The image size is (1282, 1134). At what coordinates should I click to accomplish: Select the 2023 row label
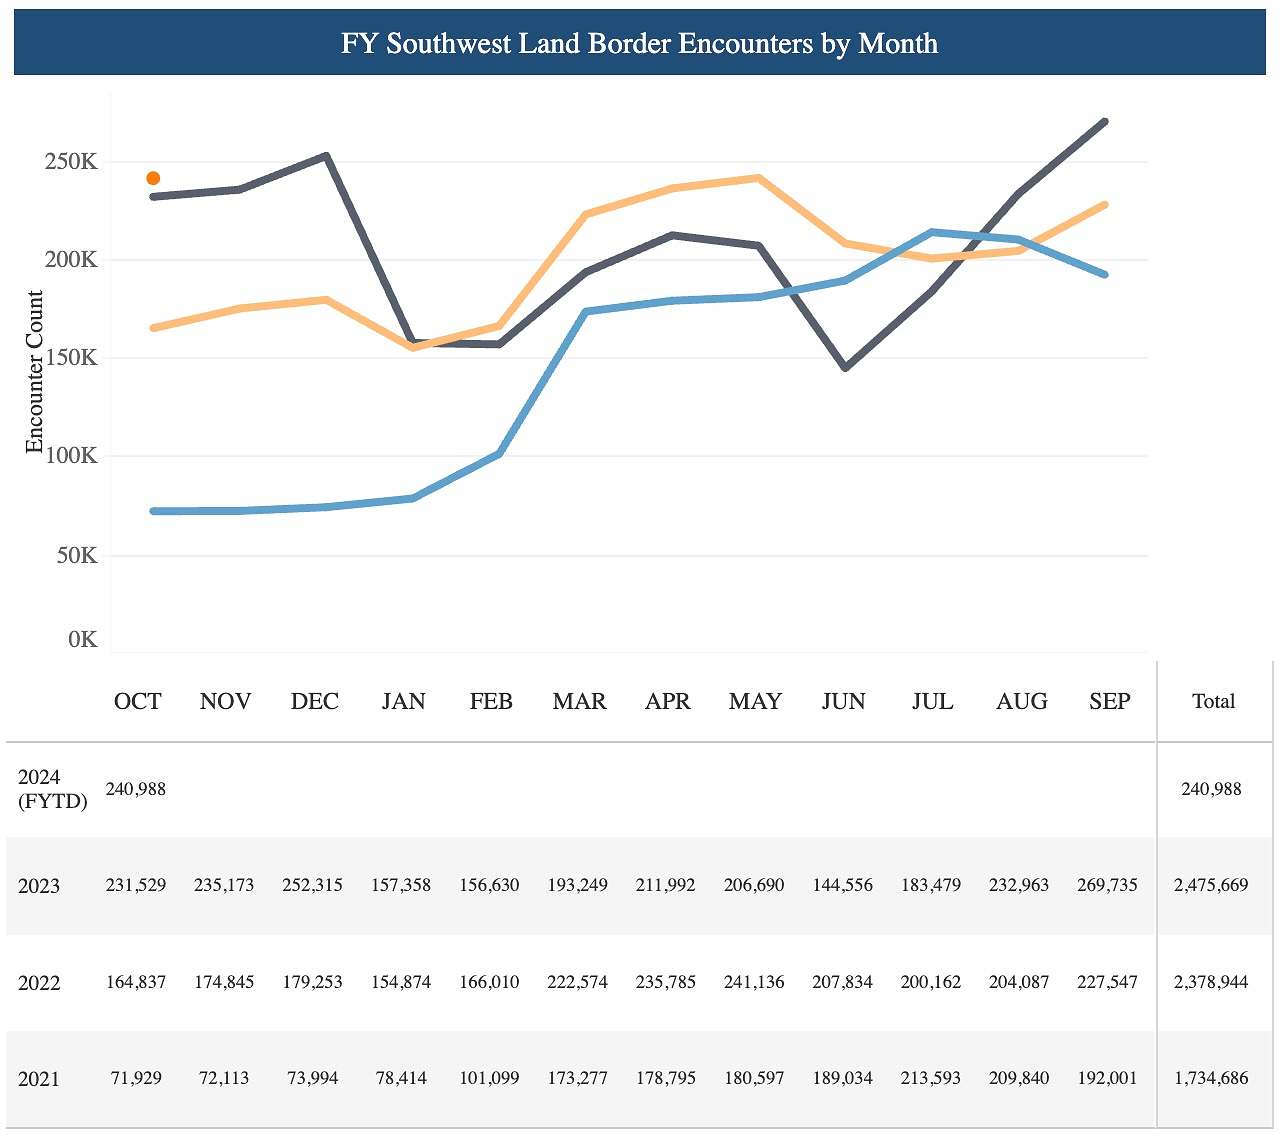coord(39,886)
